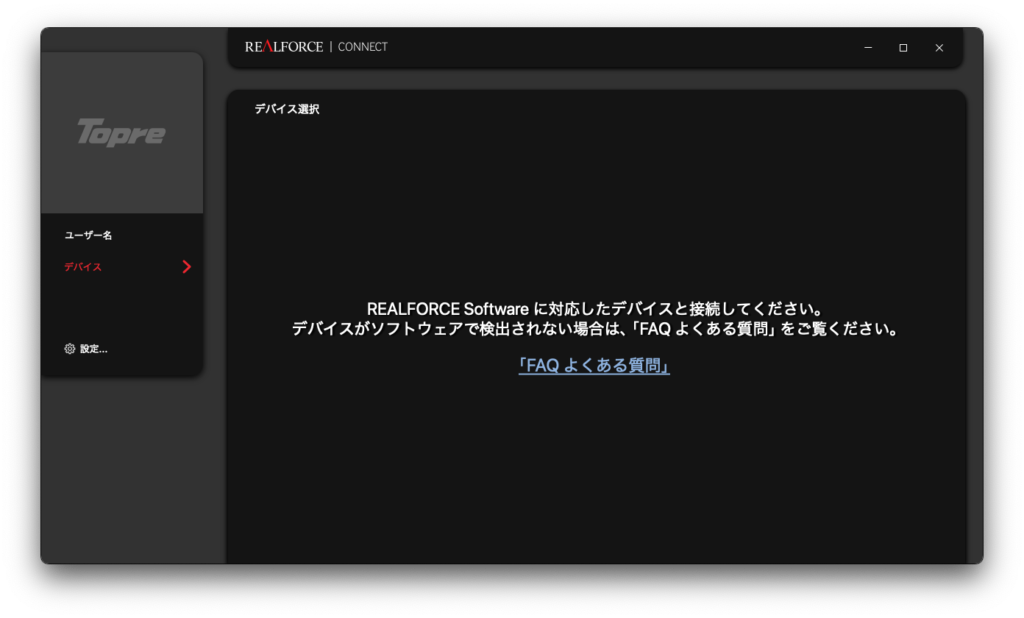The width and height of the screenshot is (1024, 618).
Task: Open the「FAQ よくある質問」hyperlink
Action: pyautogui.click(x=594, y=366)
